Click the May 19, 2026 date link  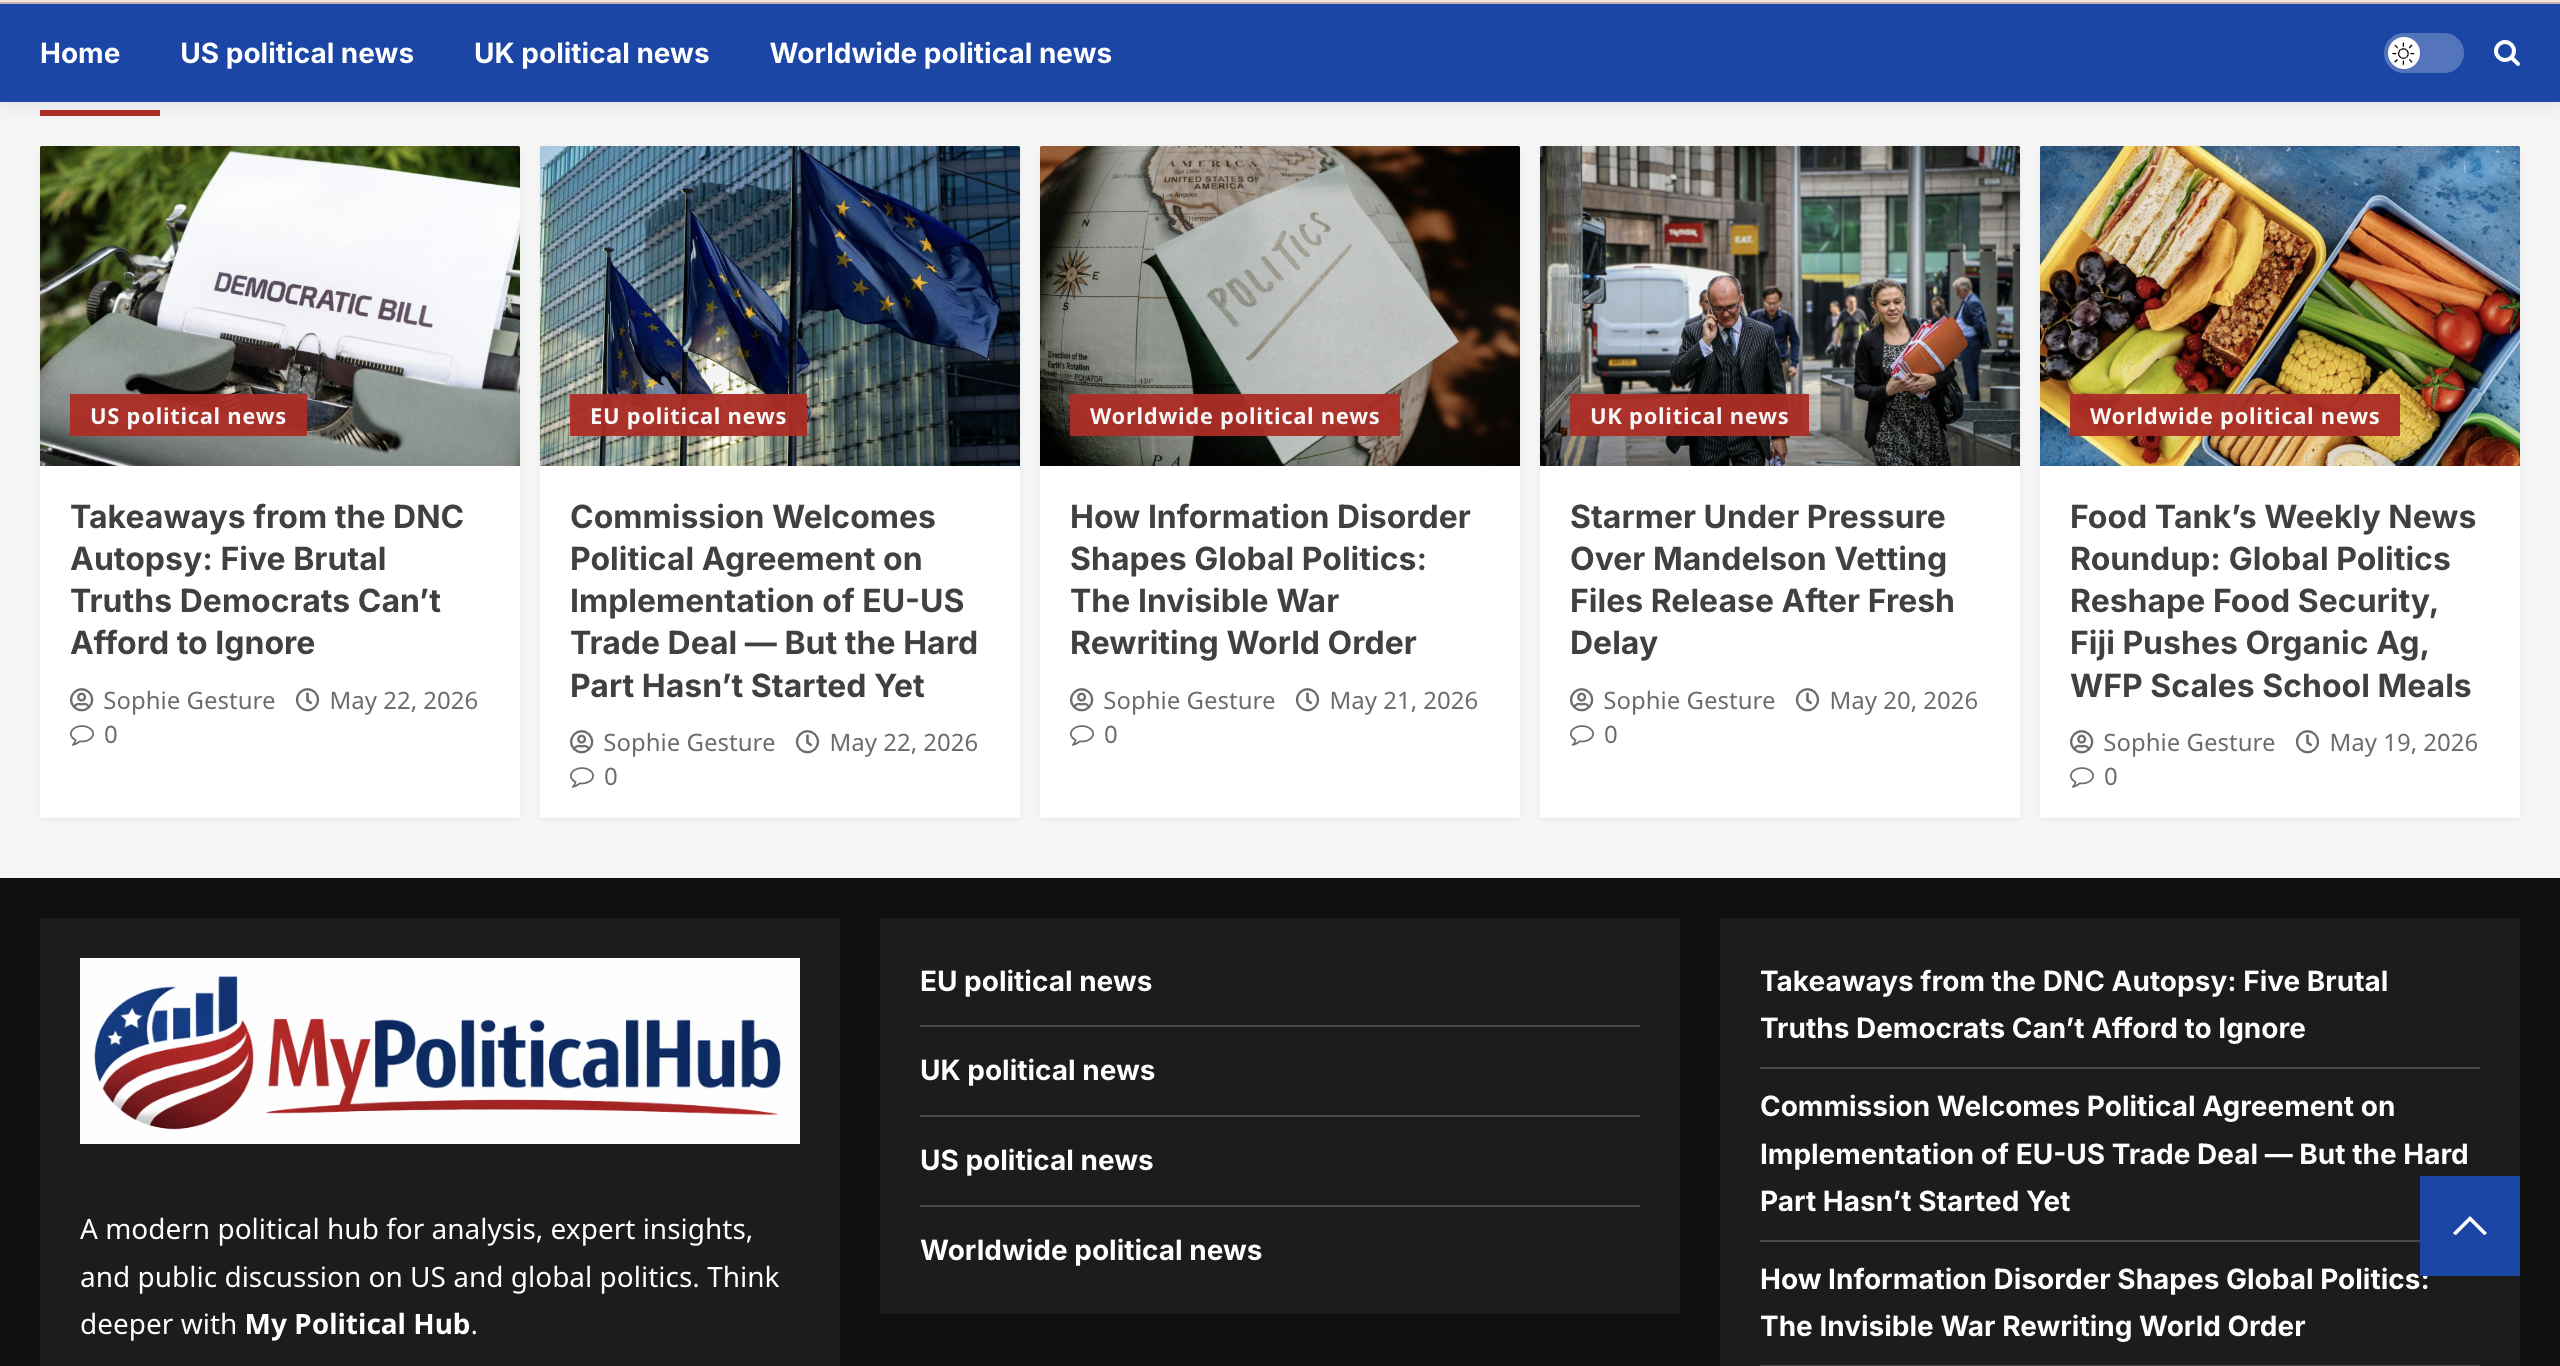coord(2403,742)
